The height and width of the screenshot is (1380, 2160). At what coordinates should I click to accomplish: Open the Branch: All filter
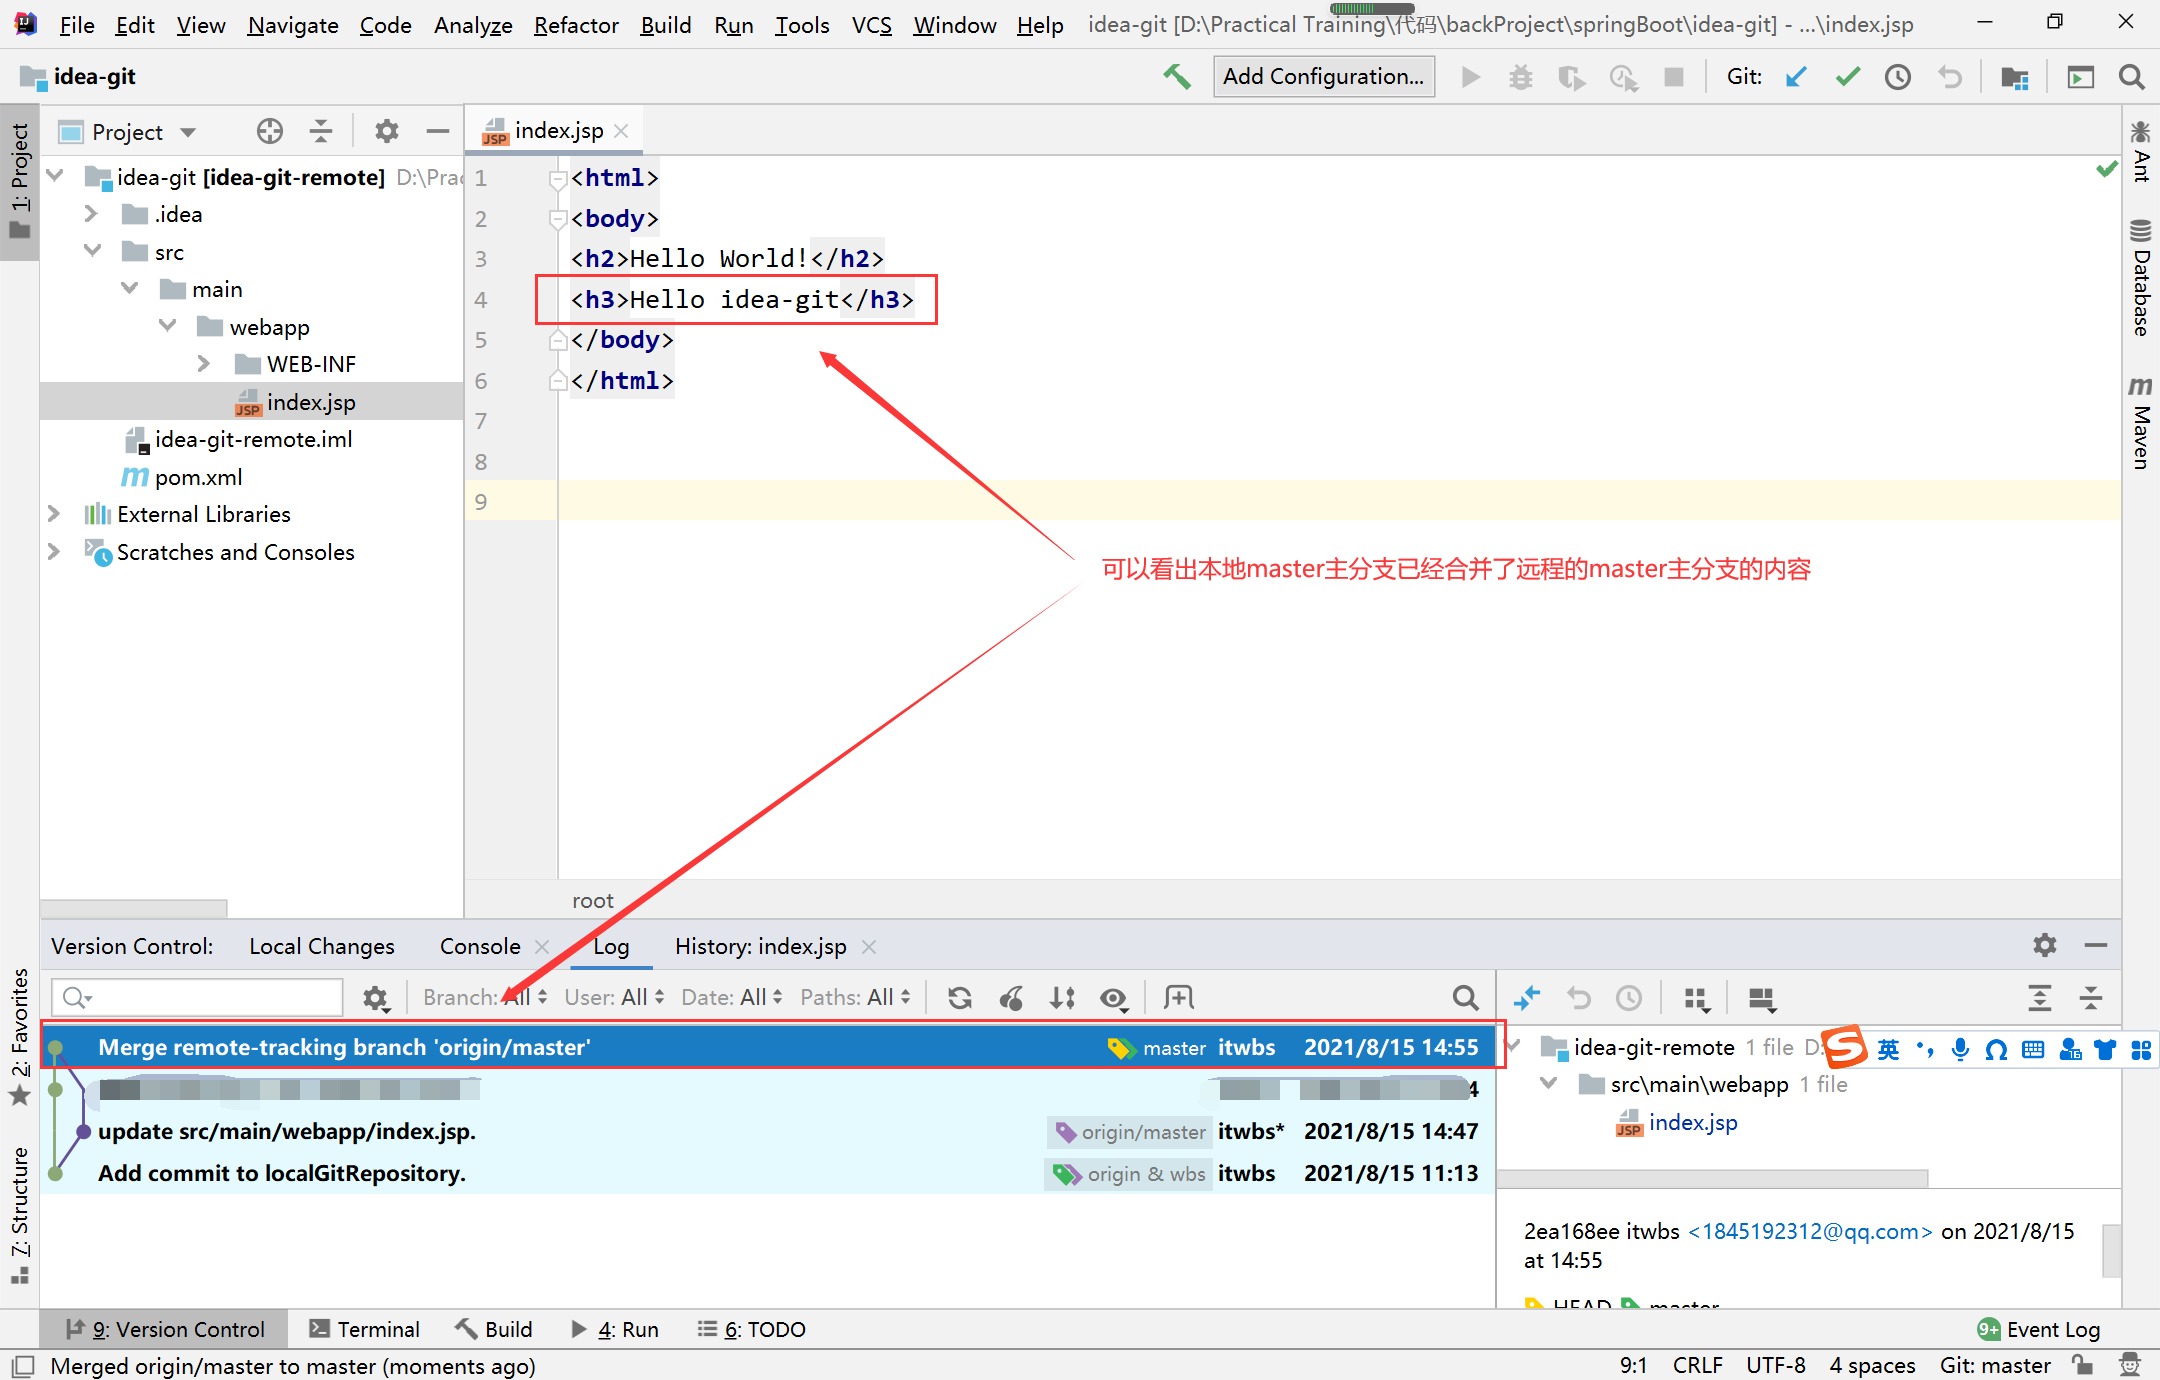[x=485, y=997]
